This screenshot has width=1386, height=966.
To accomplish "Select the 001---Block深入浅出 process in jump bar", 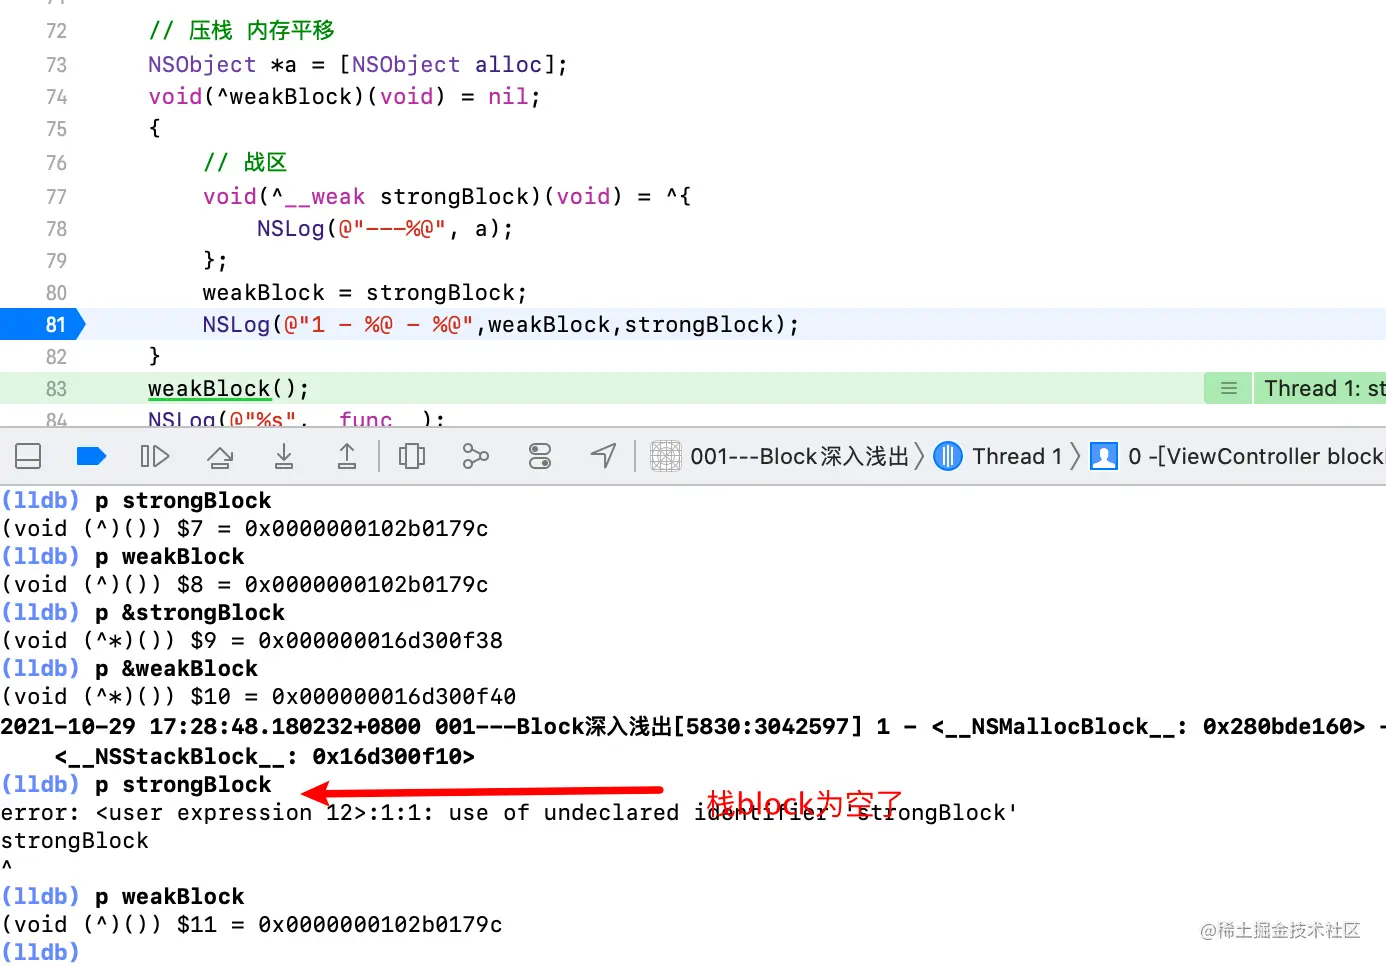I will point(799,457).
